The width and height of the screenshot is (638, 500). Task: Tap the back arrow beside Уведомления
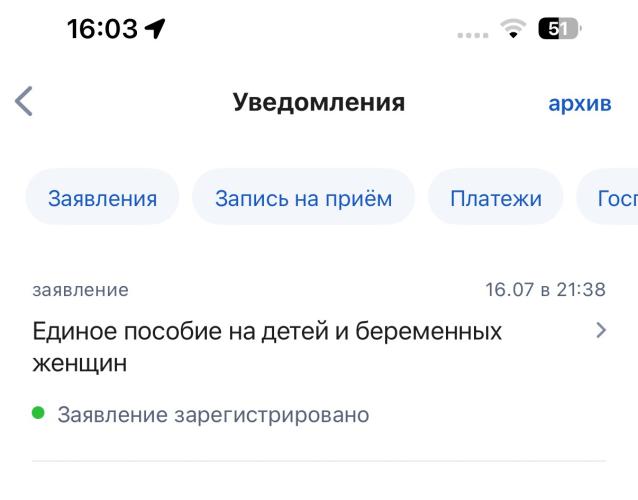[x=24, y=101]
